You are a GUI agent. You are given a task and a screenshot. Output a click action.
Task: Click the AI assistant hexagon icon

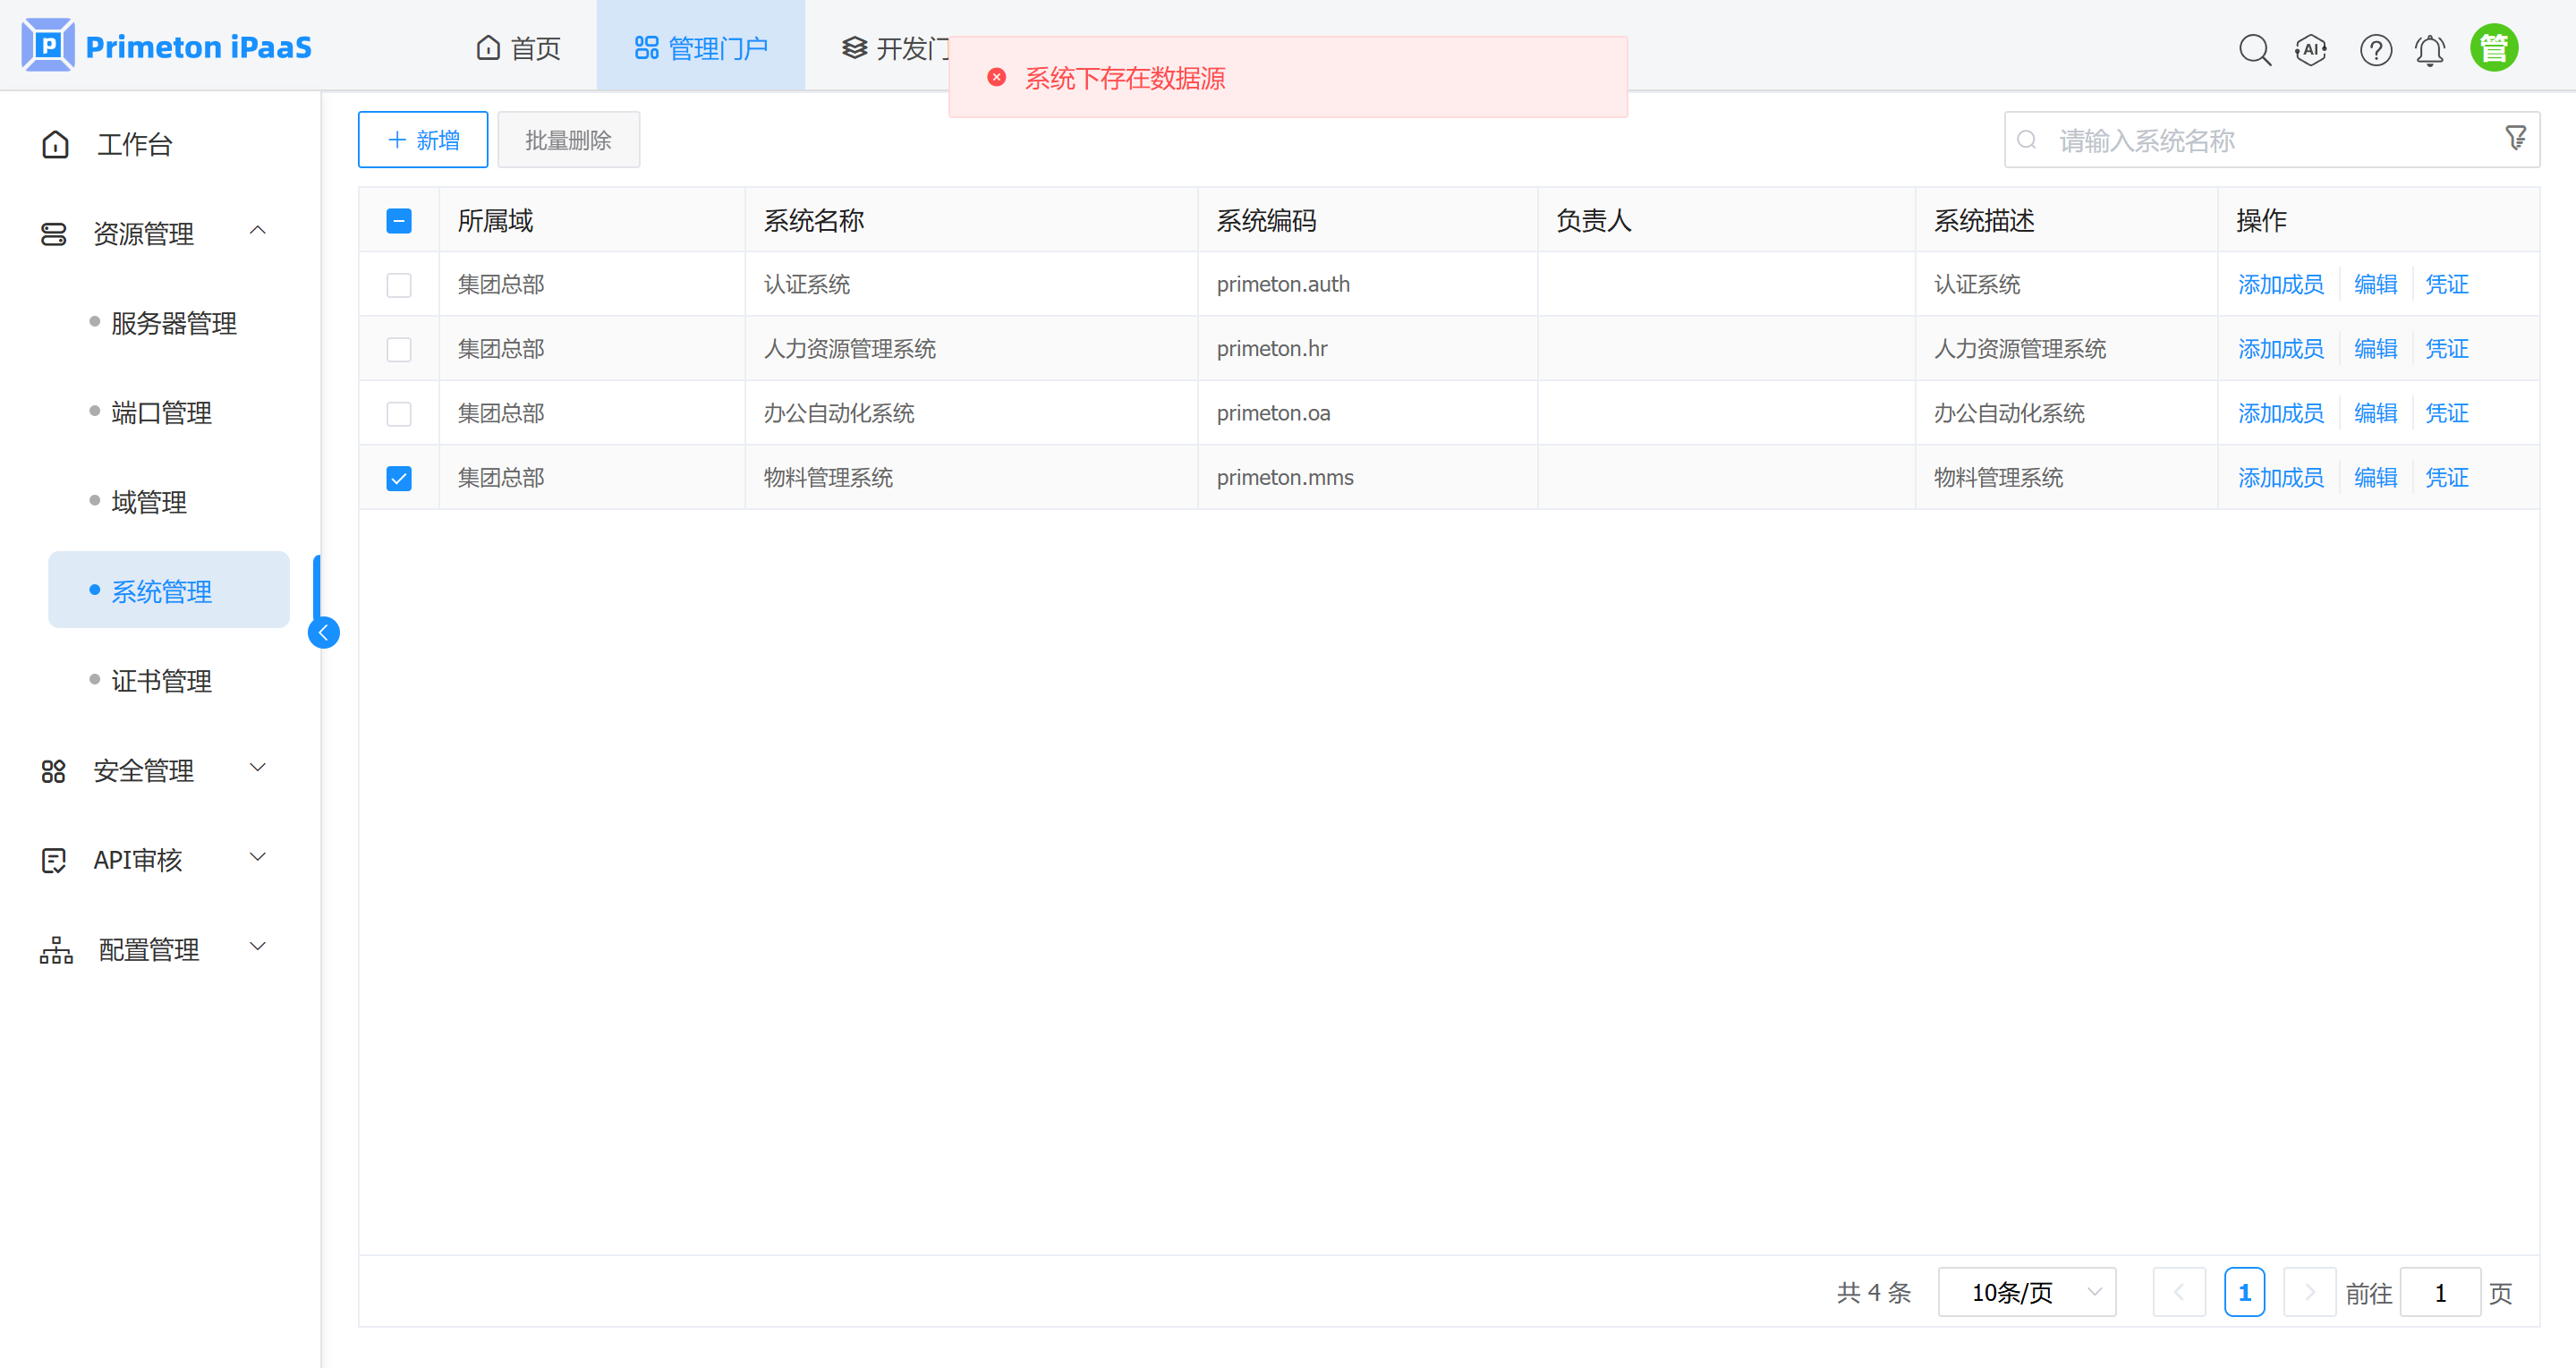2311,49
